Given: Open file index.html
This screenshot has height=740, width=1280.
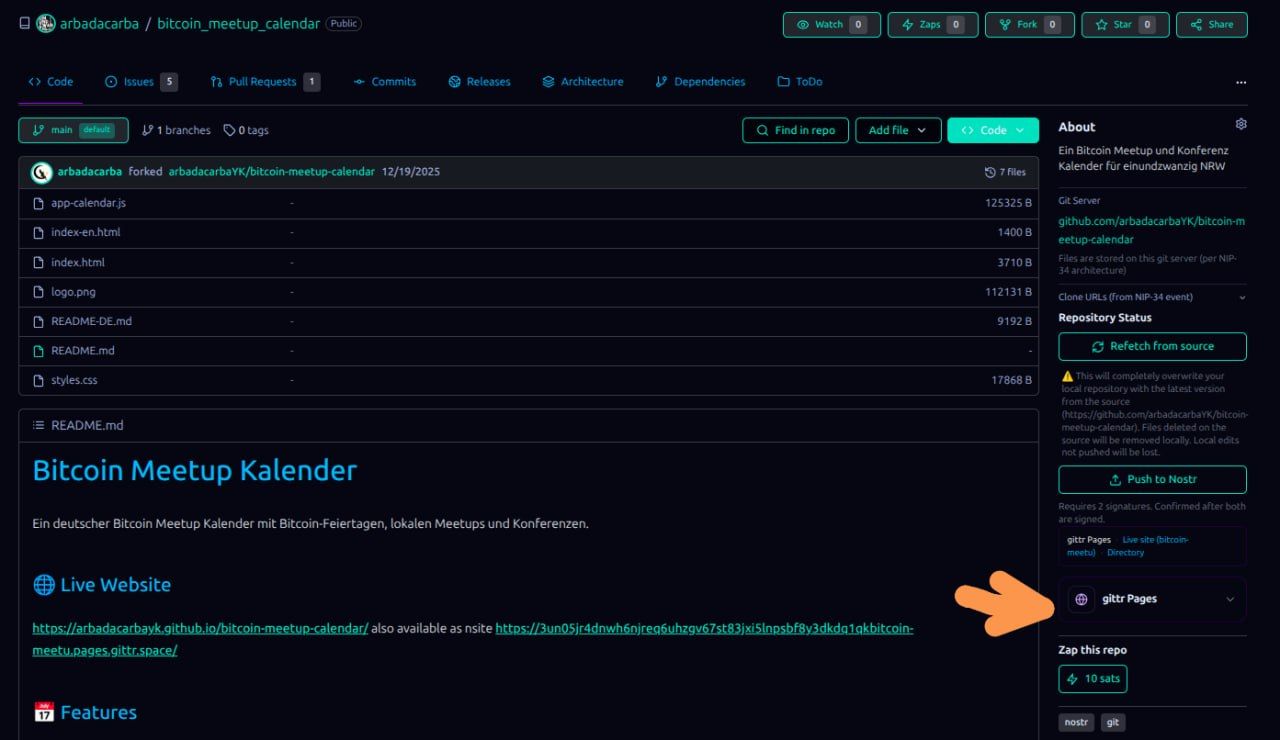Looking at the screenshot, I should pyautogui.click(x=78, y=263).
